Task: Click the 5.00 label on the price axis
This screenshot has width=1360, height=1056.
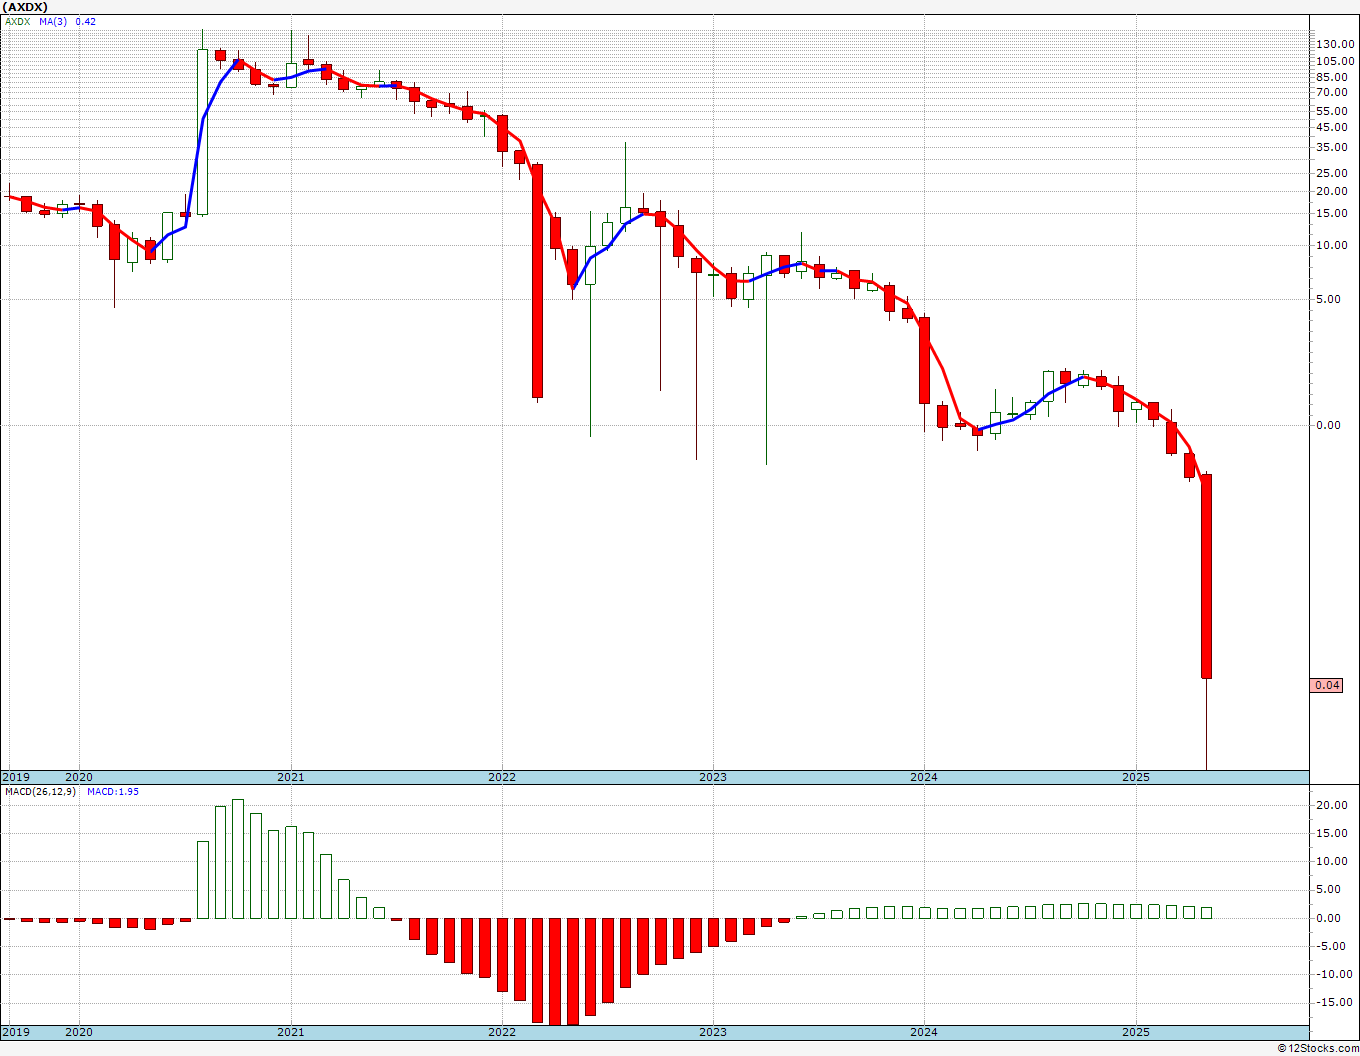Action: 1329,299
